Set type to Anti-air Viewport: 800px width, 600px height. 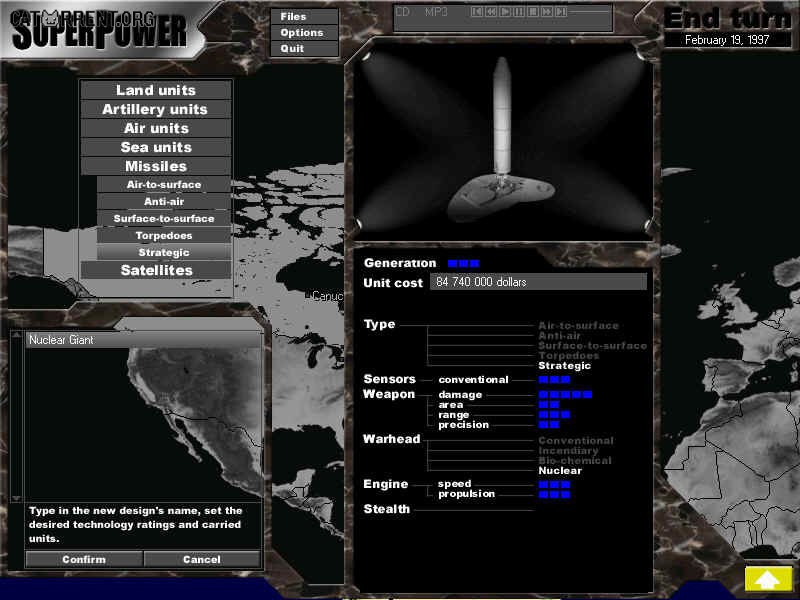tap(560, 336)
